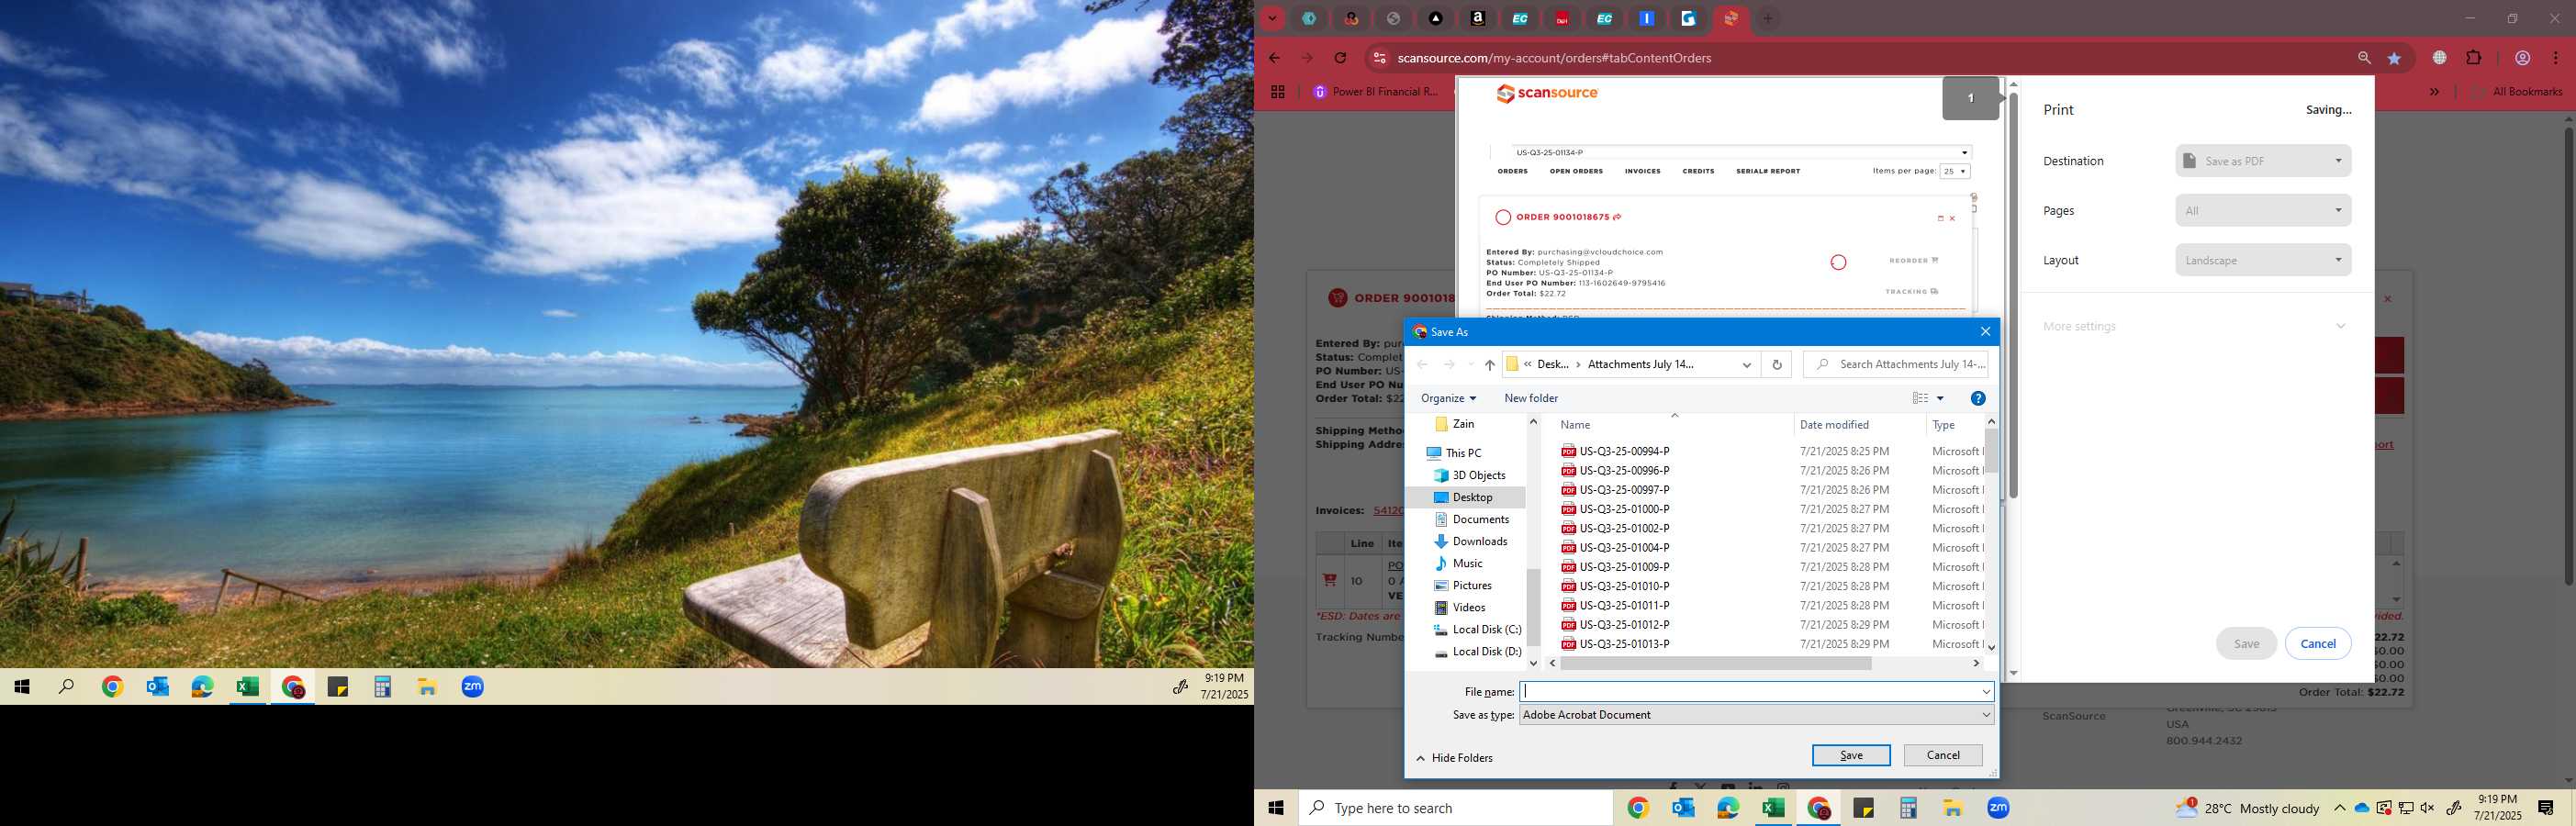Open the address path previous locations dropdown
The height and width of the screenshot is (826, 2576).
tap(1747, 365)
